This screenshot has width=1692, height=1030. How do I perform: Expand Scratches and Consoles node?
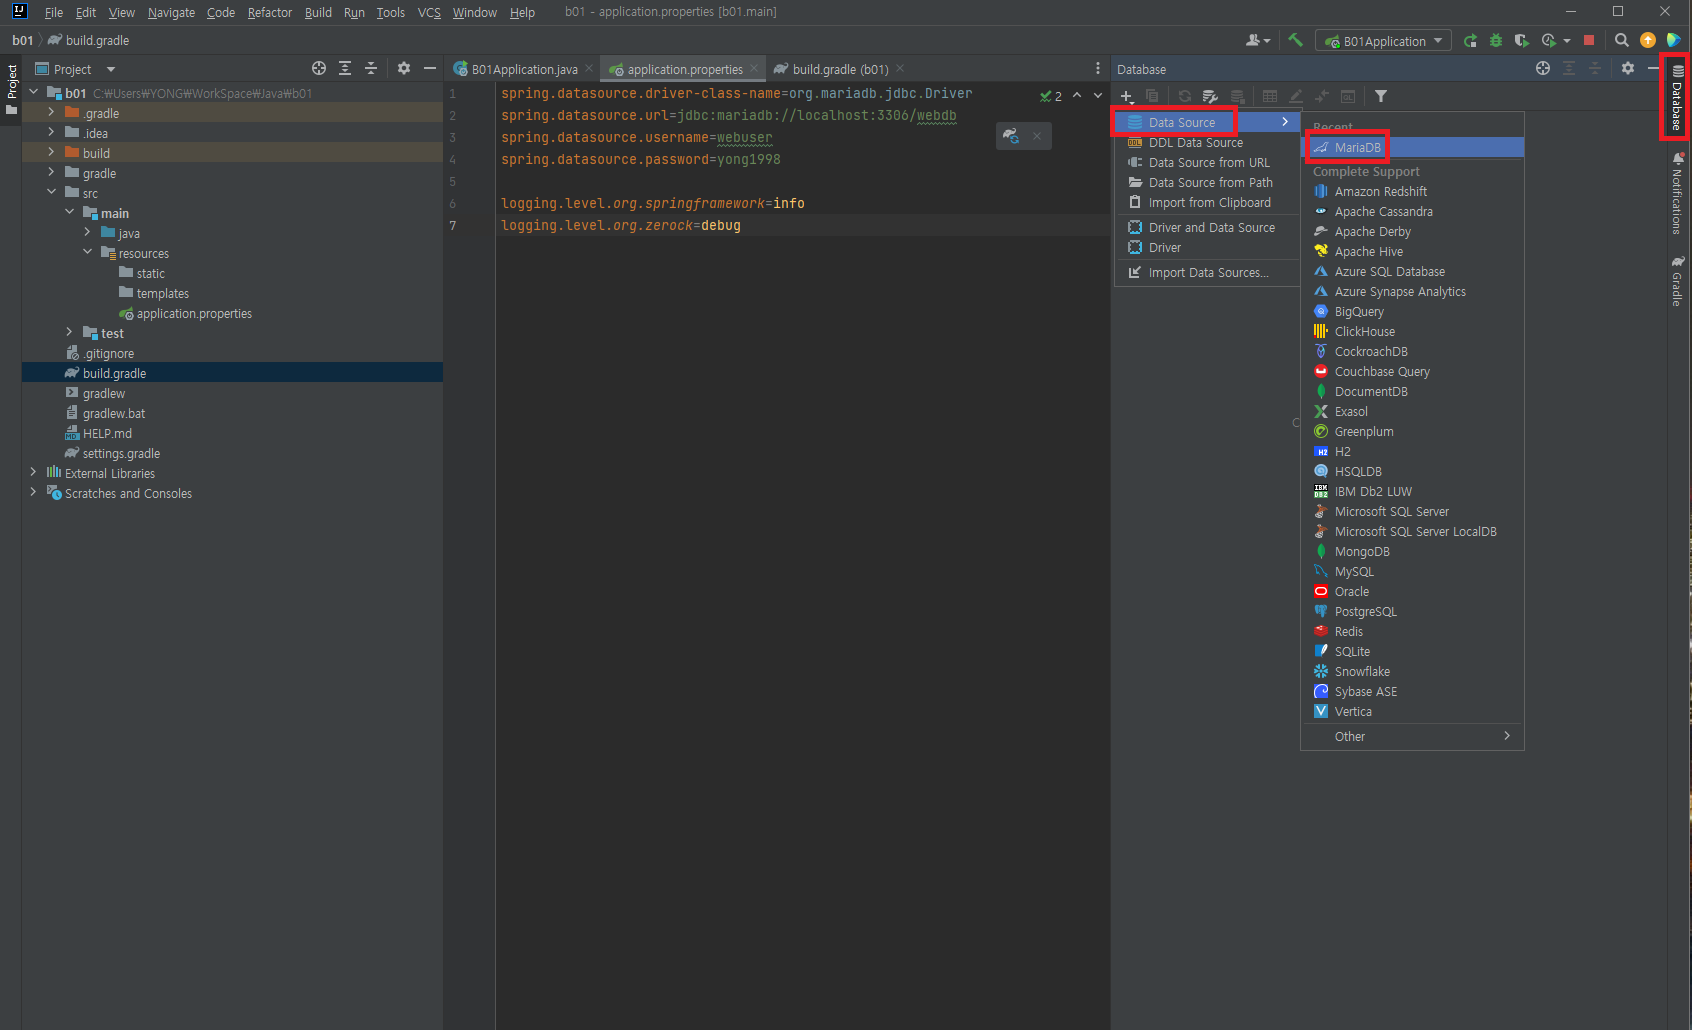(33, 493)
